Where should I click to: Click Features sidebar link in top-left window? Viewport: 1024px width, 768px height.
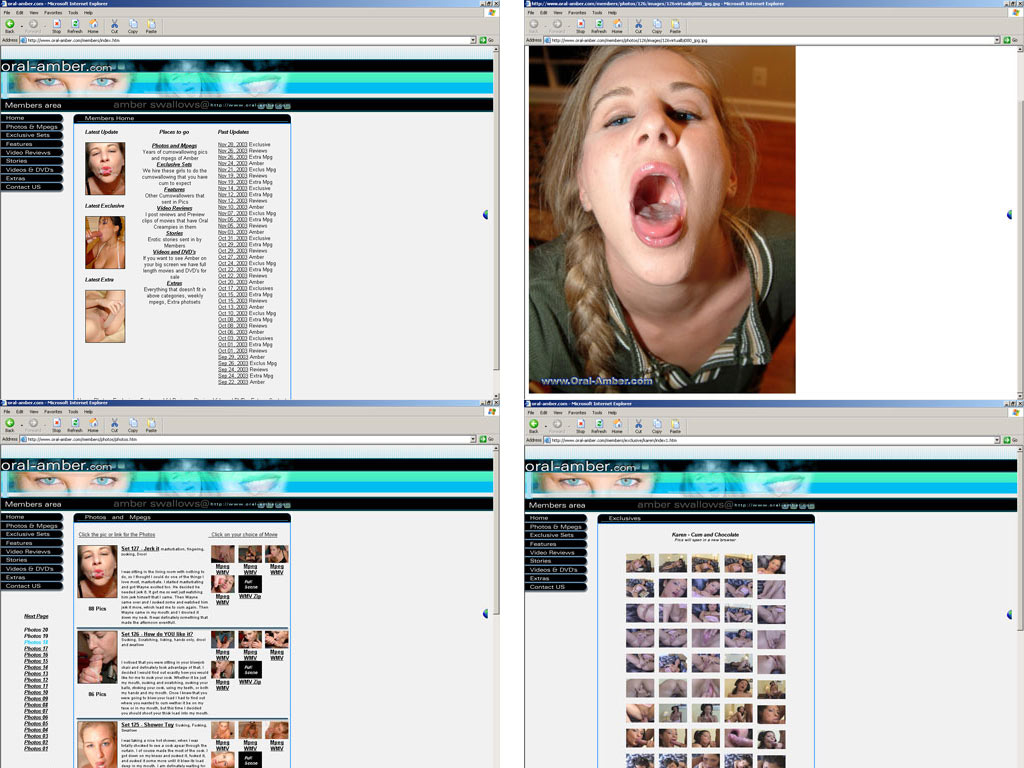[31, 144]
